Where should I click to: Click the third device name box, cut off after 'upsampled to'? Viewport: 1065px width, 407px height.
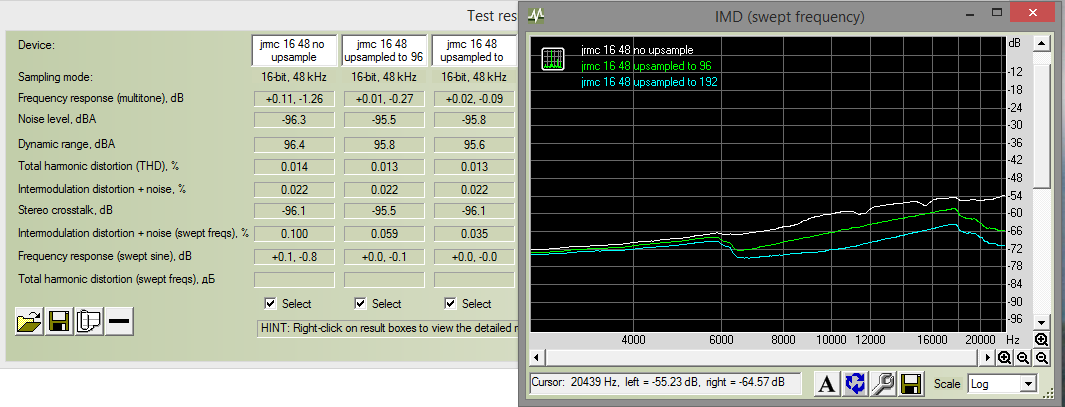click(473, 50)
